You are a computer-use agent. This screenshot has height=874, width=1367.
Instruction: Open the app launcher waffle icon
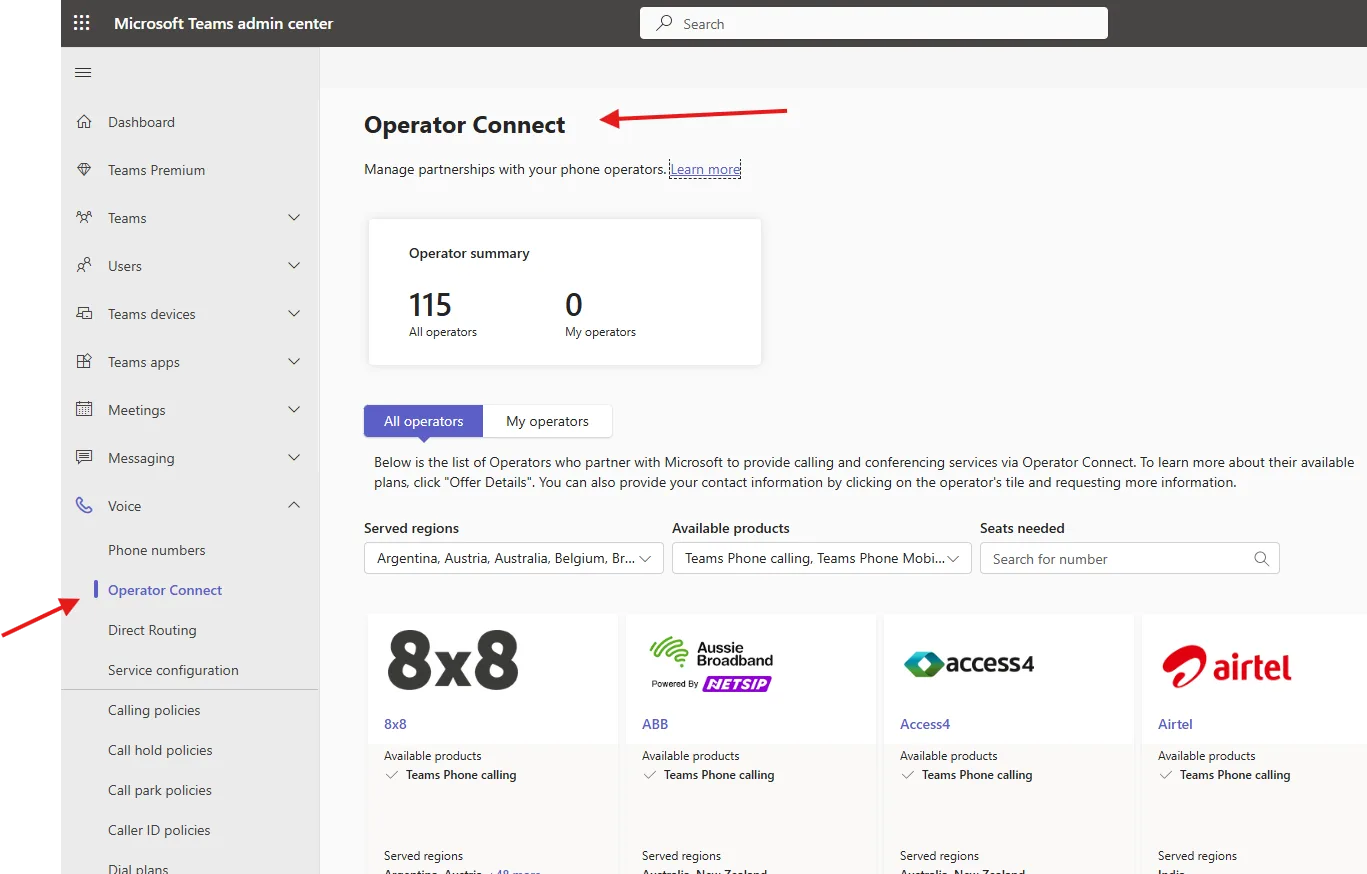point(81,22)
